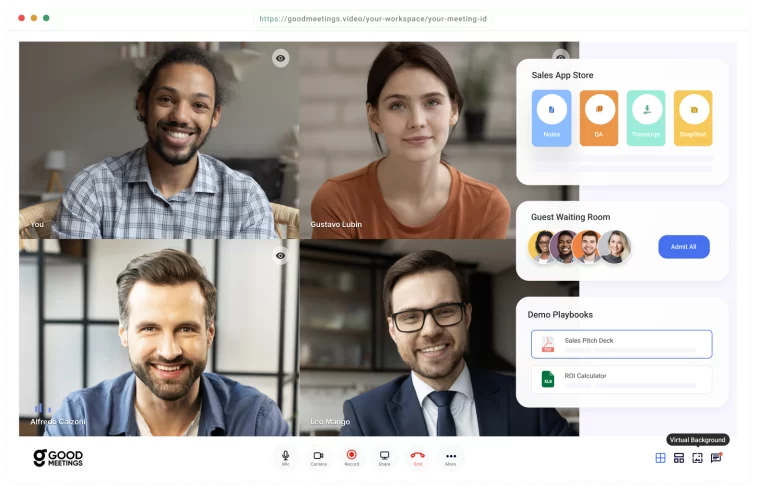Start recording with the Record button
The width and height of the screenshot is (758, 493).
point(351,456)
